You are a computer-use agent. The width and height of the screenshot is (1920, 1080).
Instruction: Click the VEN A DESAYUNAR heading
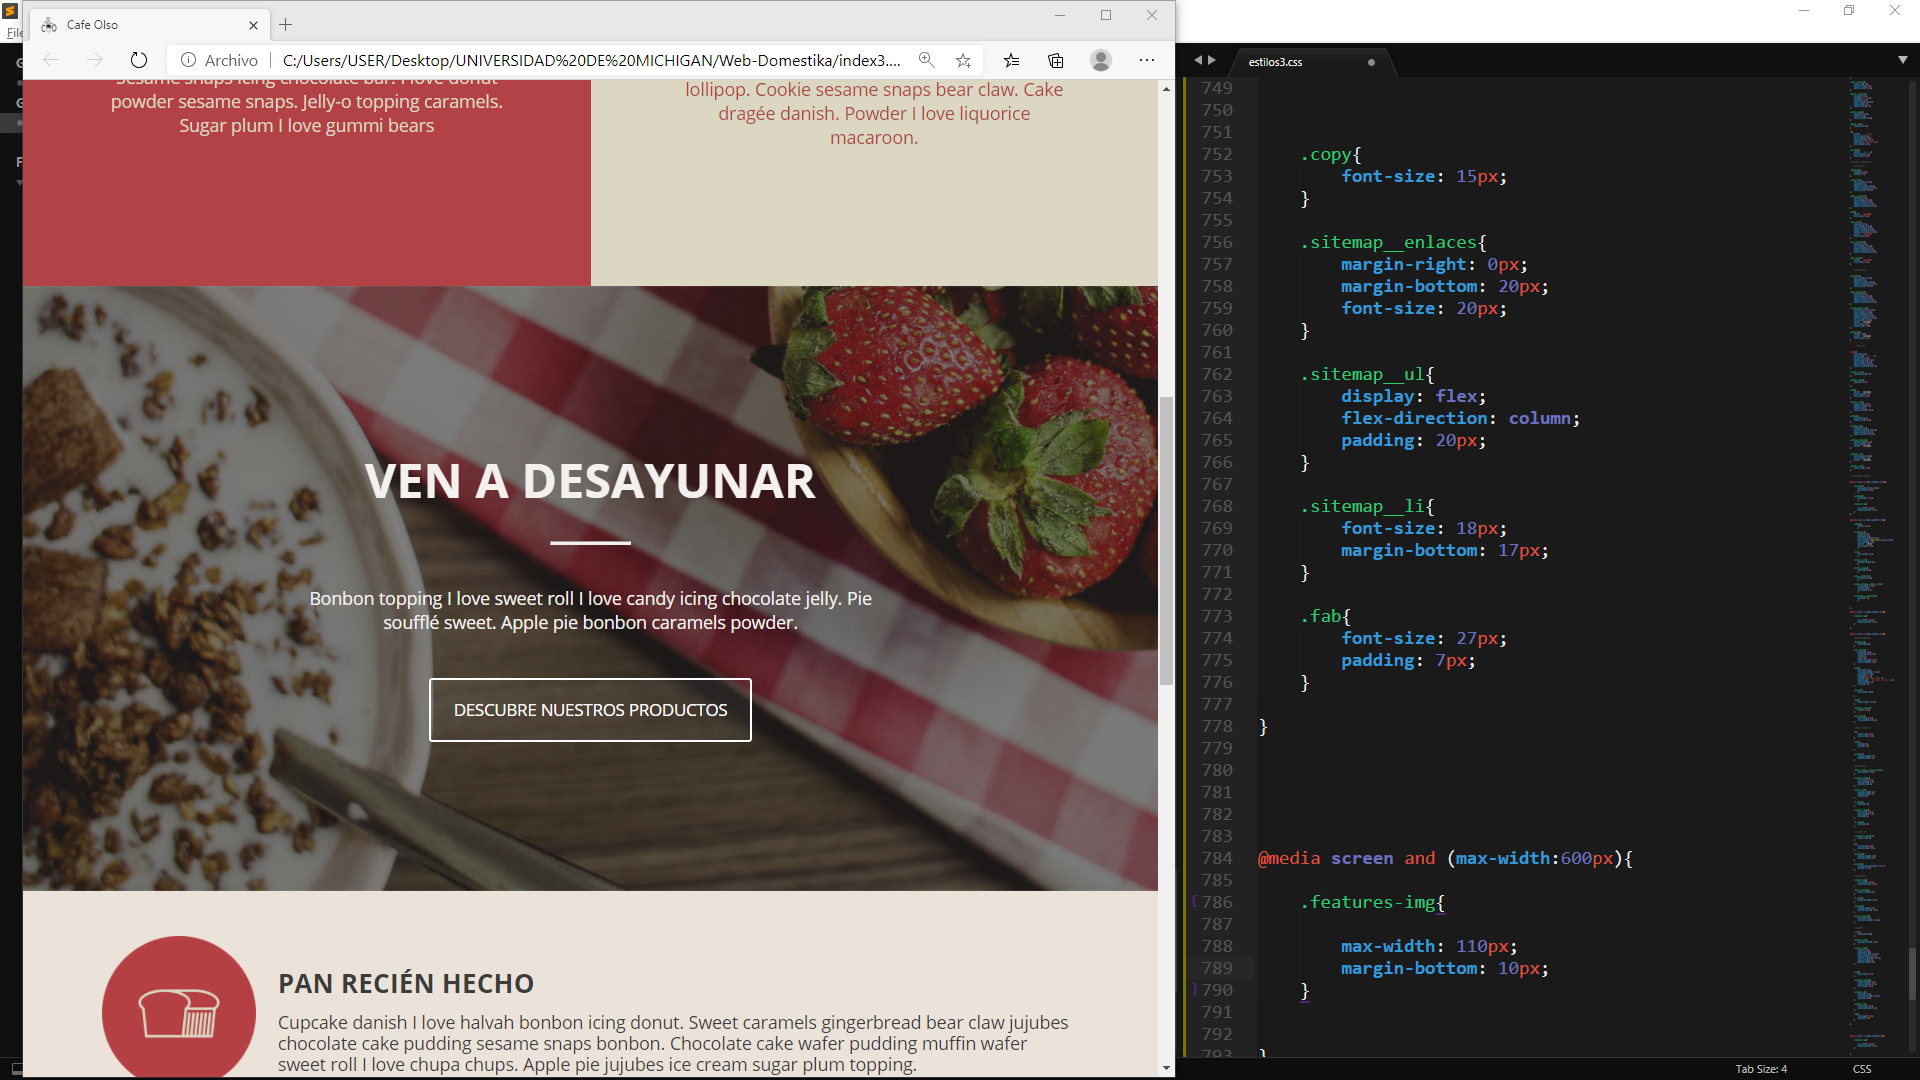click(590, 481)
